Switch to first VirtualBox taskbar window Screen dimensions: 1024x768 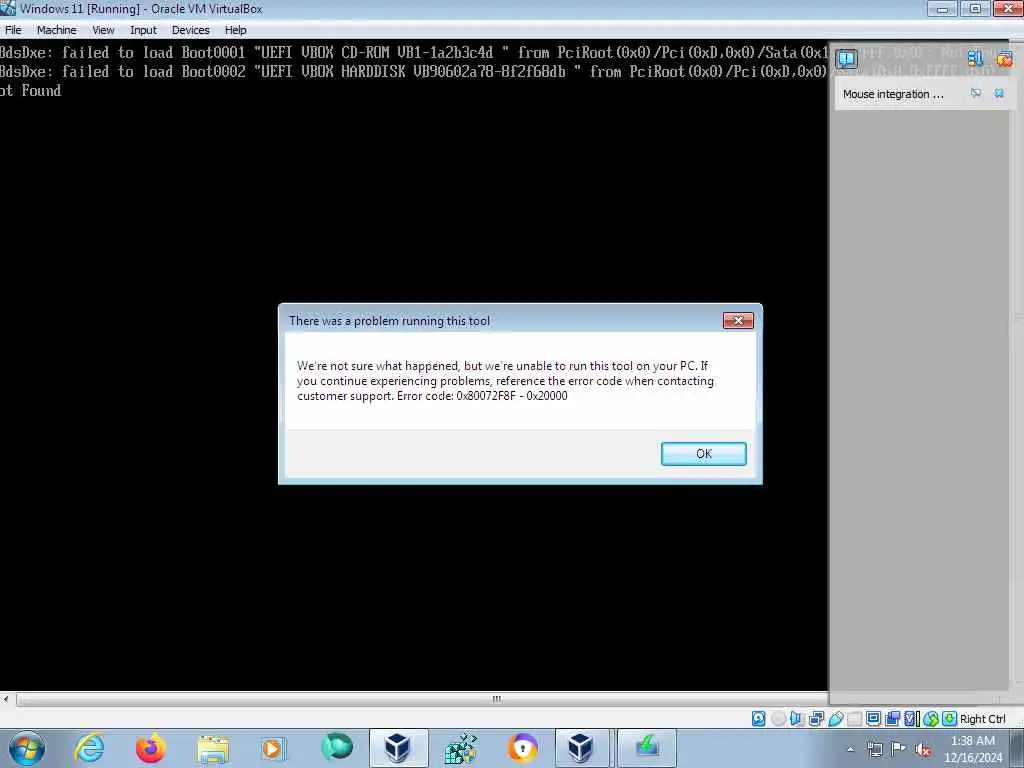coord(398,748)
